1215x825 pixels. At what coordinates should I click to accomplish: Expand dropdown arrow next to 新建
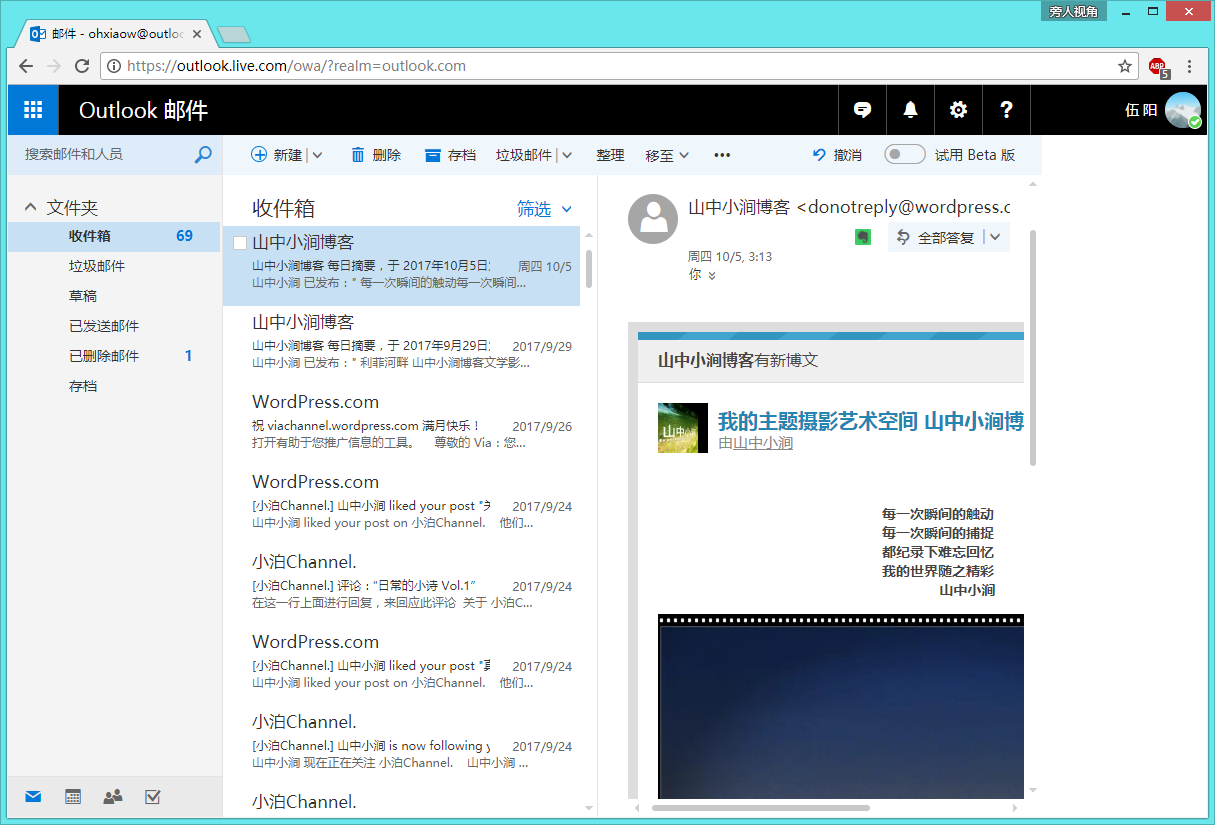317,155
